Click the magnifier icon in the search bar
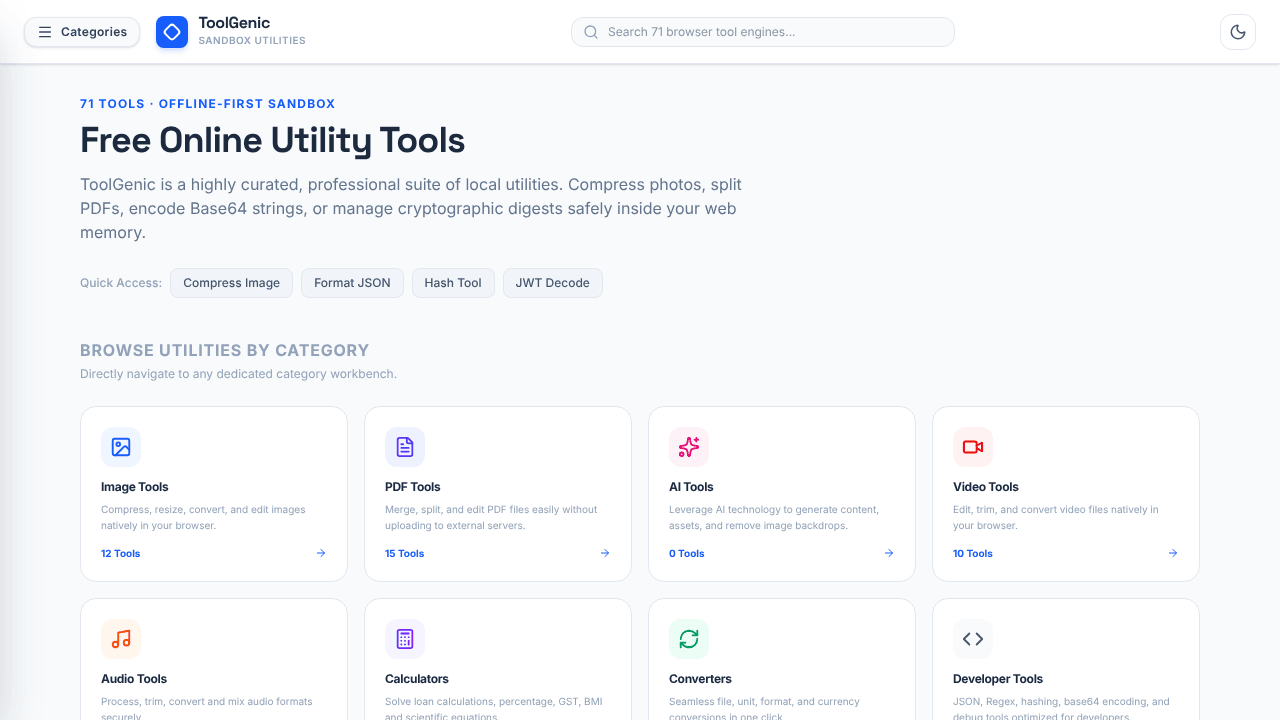Viewport: 1280px width, 720px height. (x=591, y=32)
